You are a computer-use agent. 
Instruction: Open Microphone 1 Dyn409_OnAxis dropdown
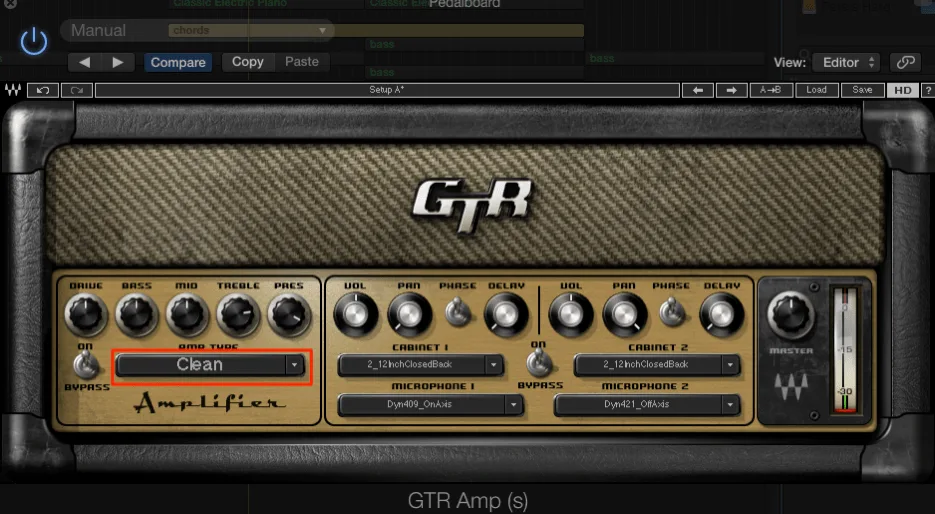[431, 405]
